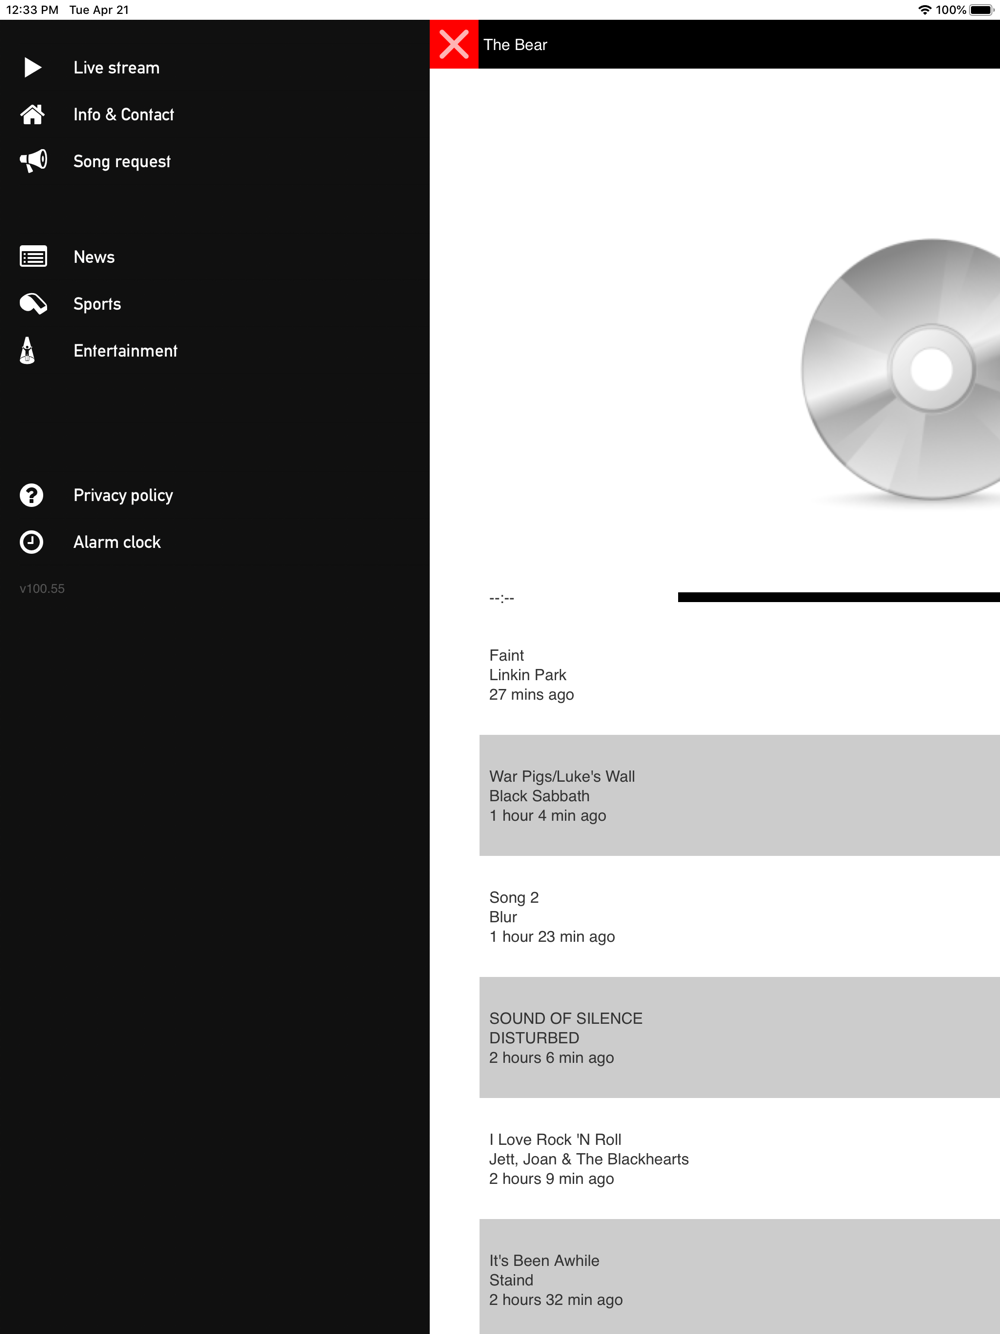Image resolution: width=1000 pixels, height=1334 pixels.
Task: Select Faint by Linkin Park entry
Action: [x=740, y=675]
